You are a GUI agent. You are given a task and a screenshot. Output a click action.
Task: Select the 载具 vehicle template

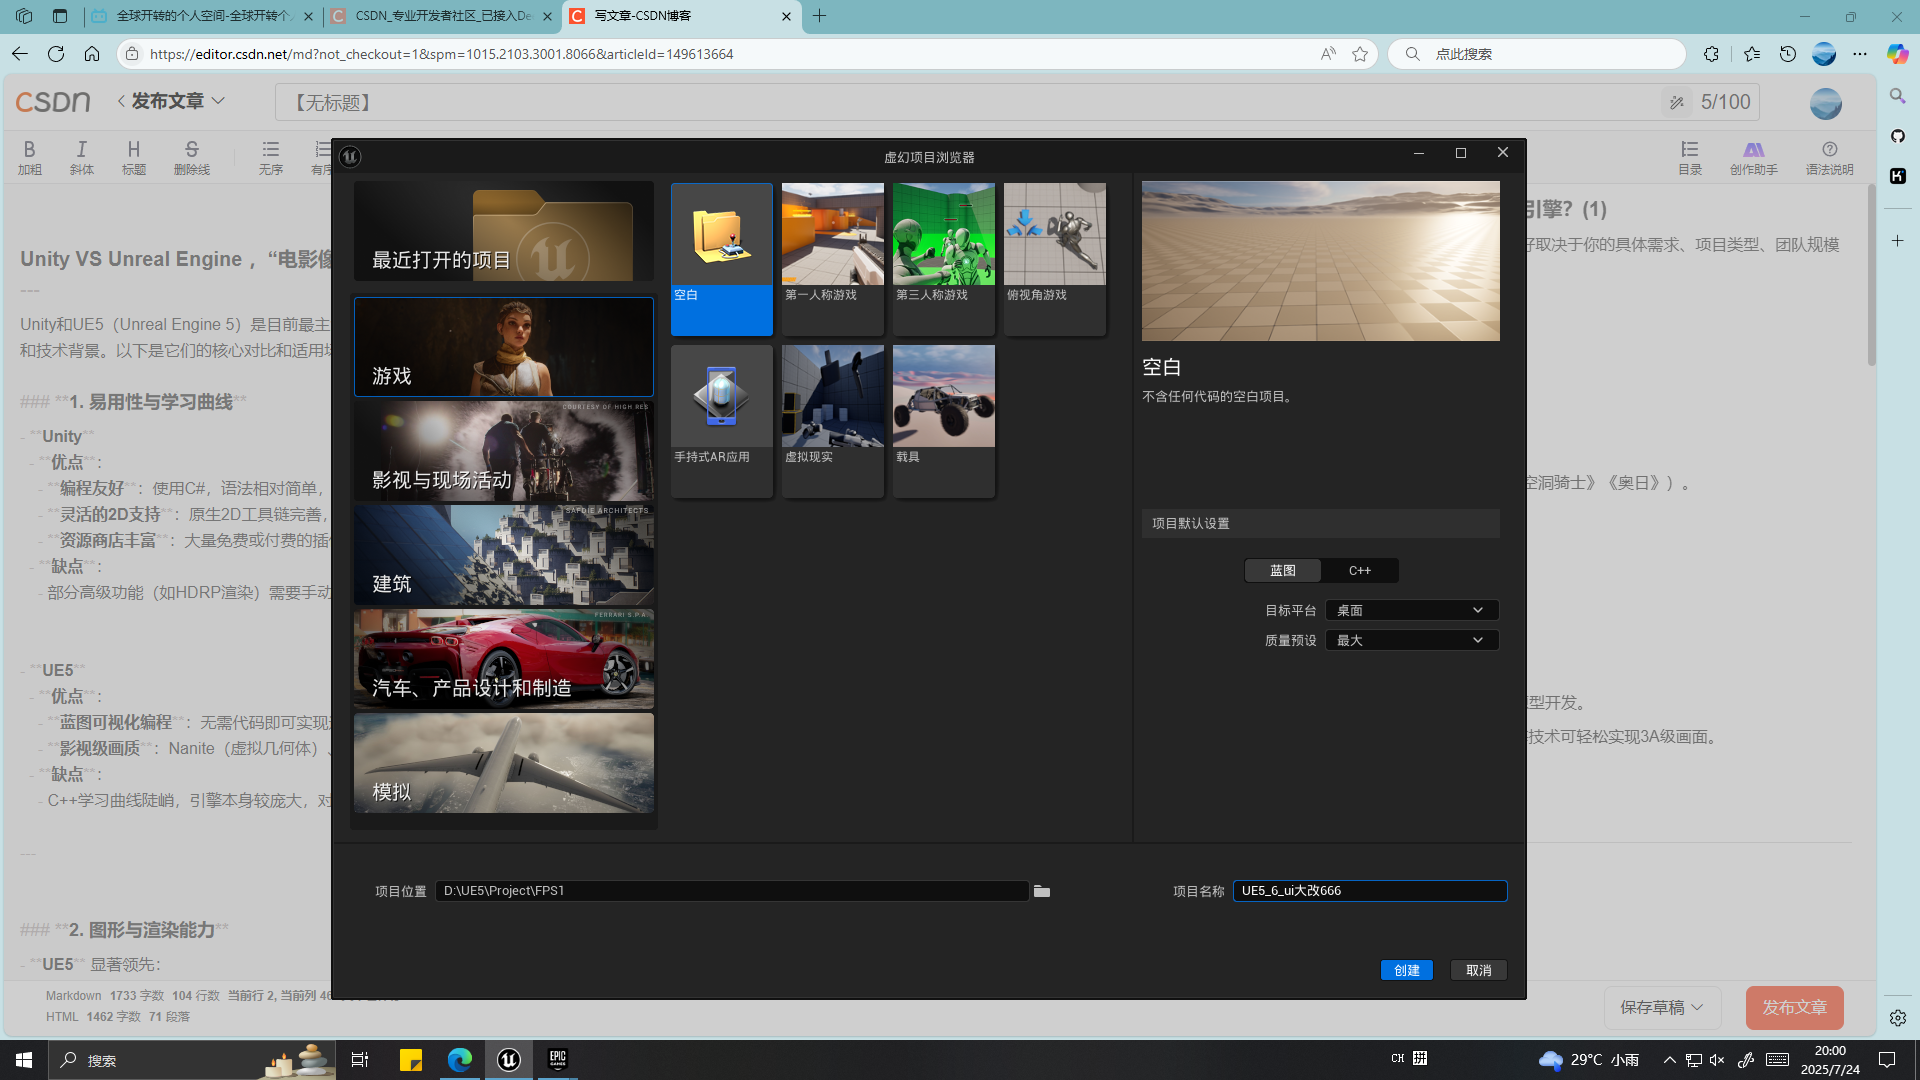point(943,420)
